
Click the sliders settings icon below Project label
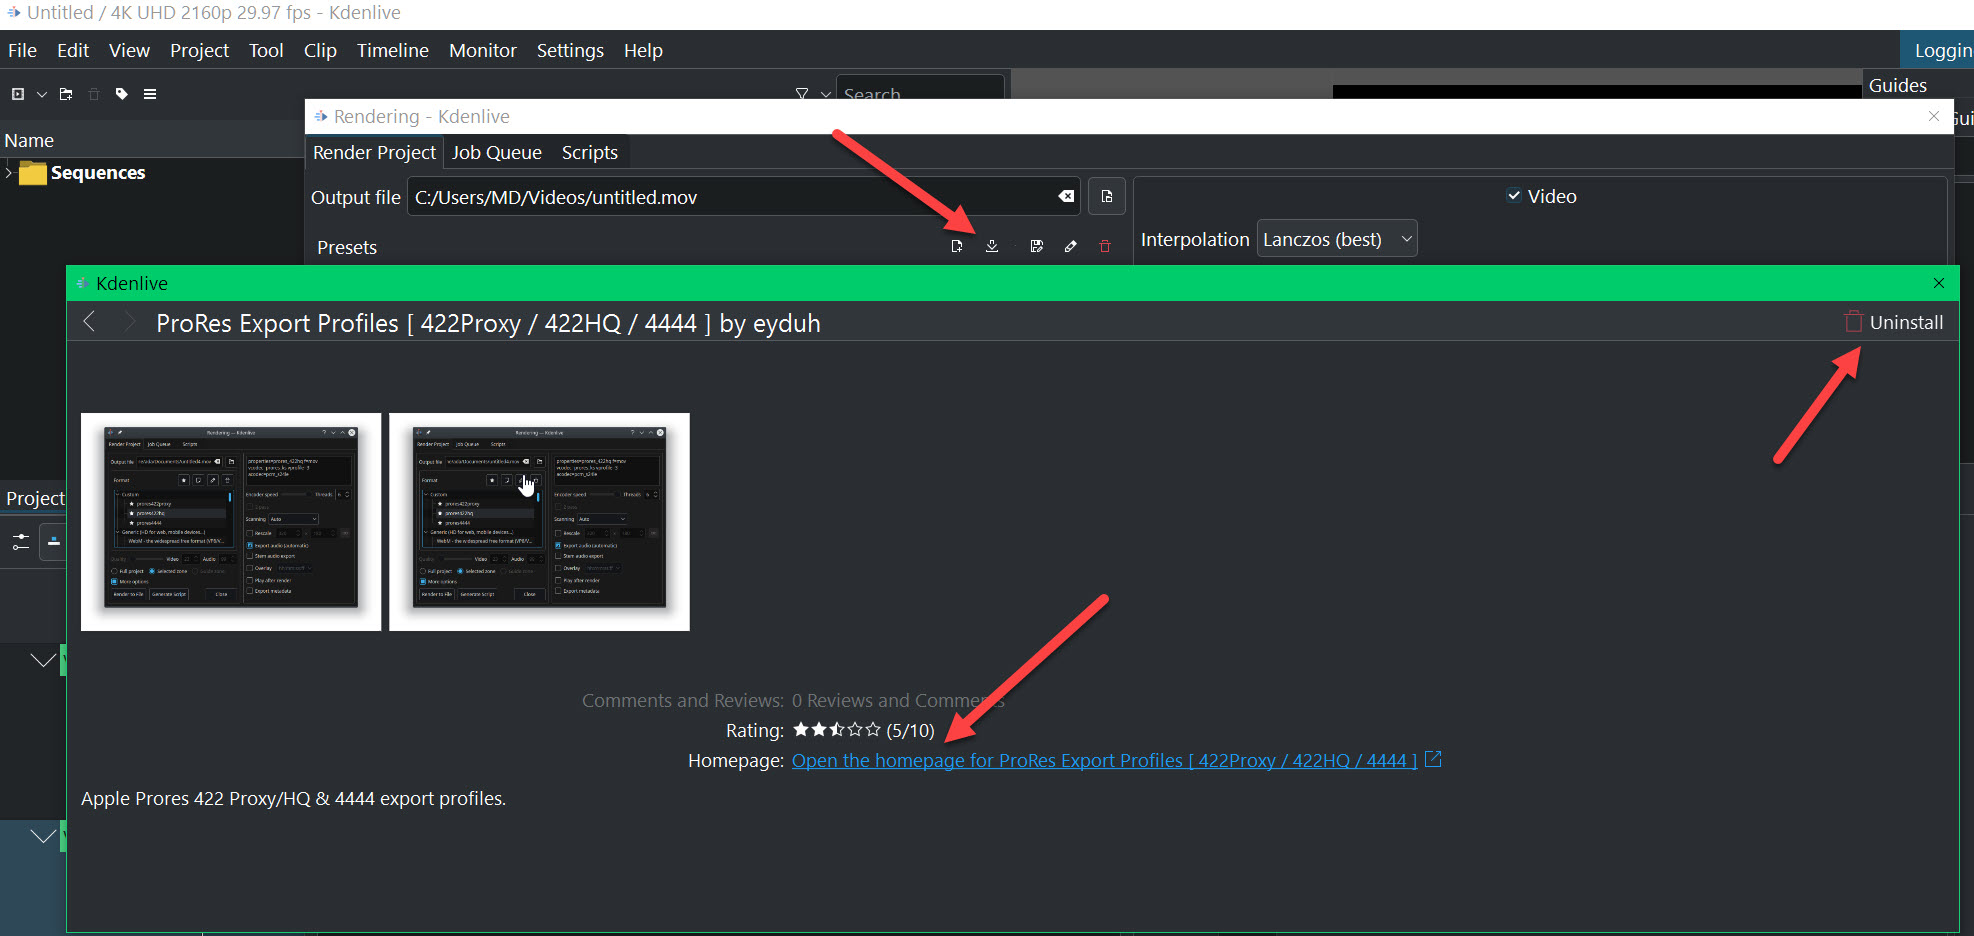pyautogui.click(x=20, y=542)
